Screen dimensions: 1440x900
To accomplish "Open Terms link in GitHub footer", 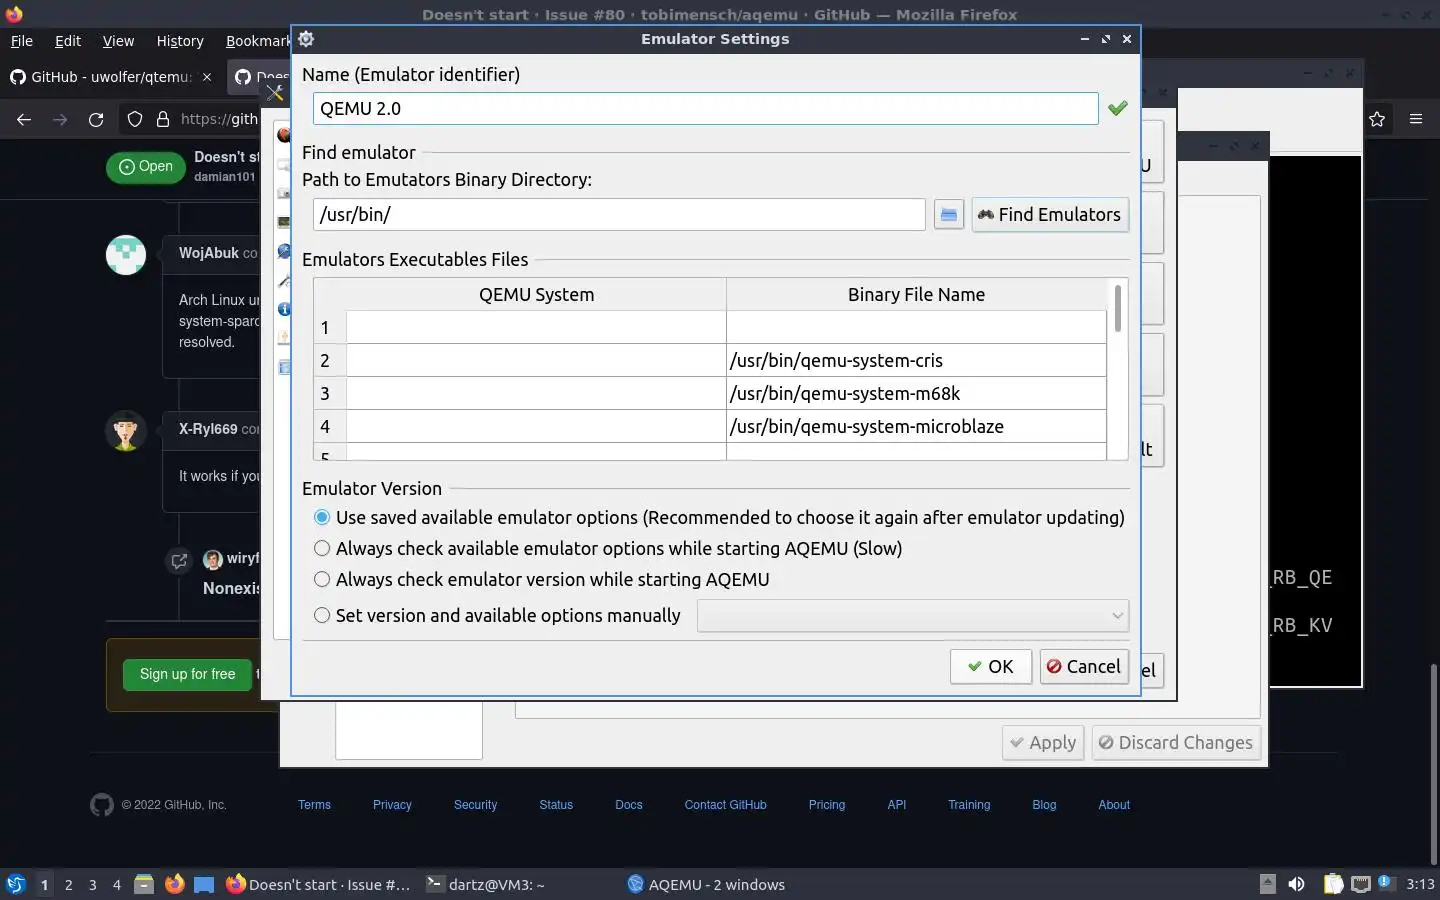I will [314, 805].
